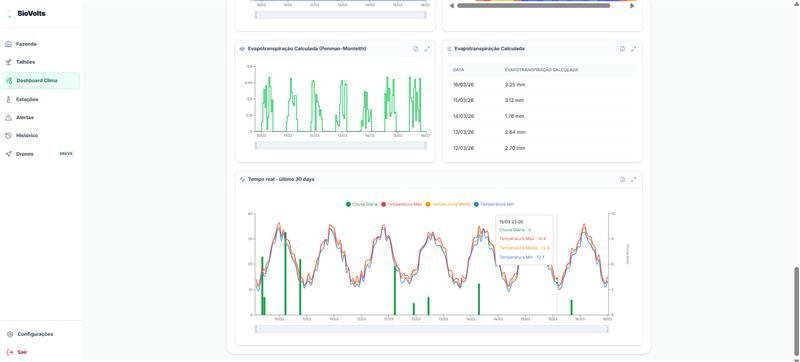
Task: Click the top-left chart zoom slider
Action: 341,15
